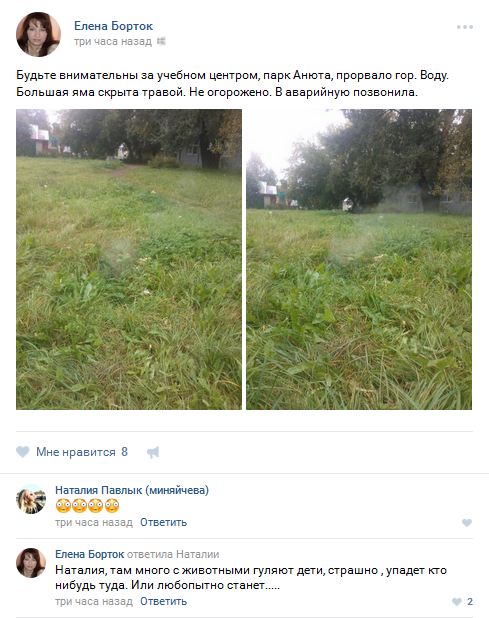Viewport: 489px width, 618px height.
Task: Click Елена Борток's post avatar
Action: click(x=38, y=34)
